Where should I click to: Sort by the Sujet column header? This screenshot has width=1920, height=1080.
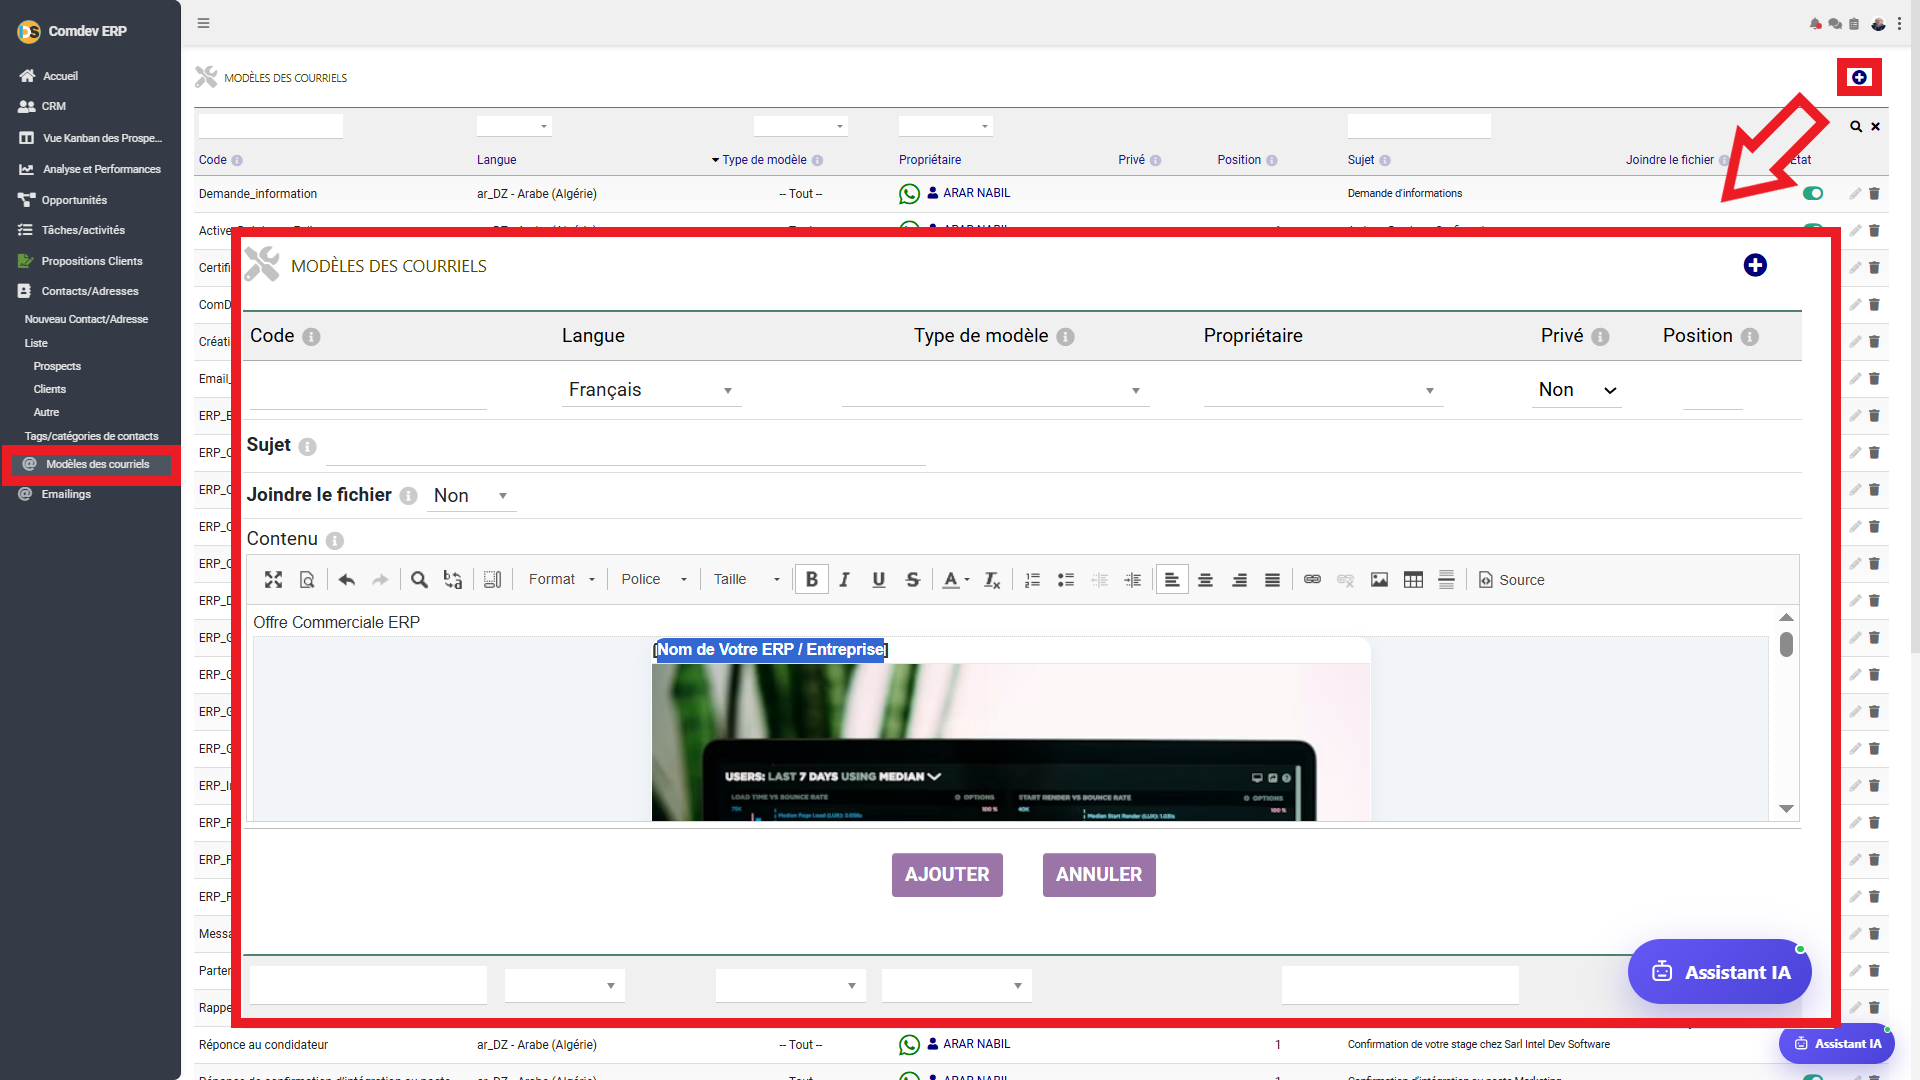tap(1361, 160)
